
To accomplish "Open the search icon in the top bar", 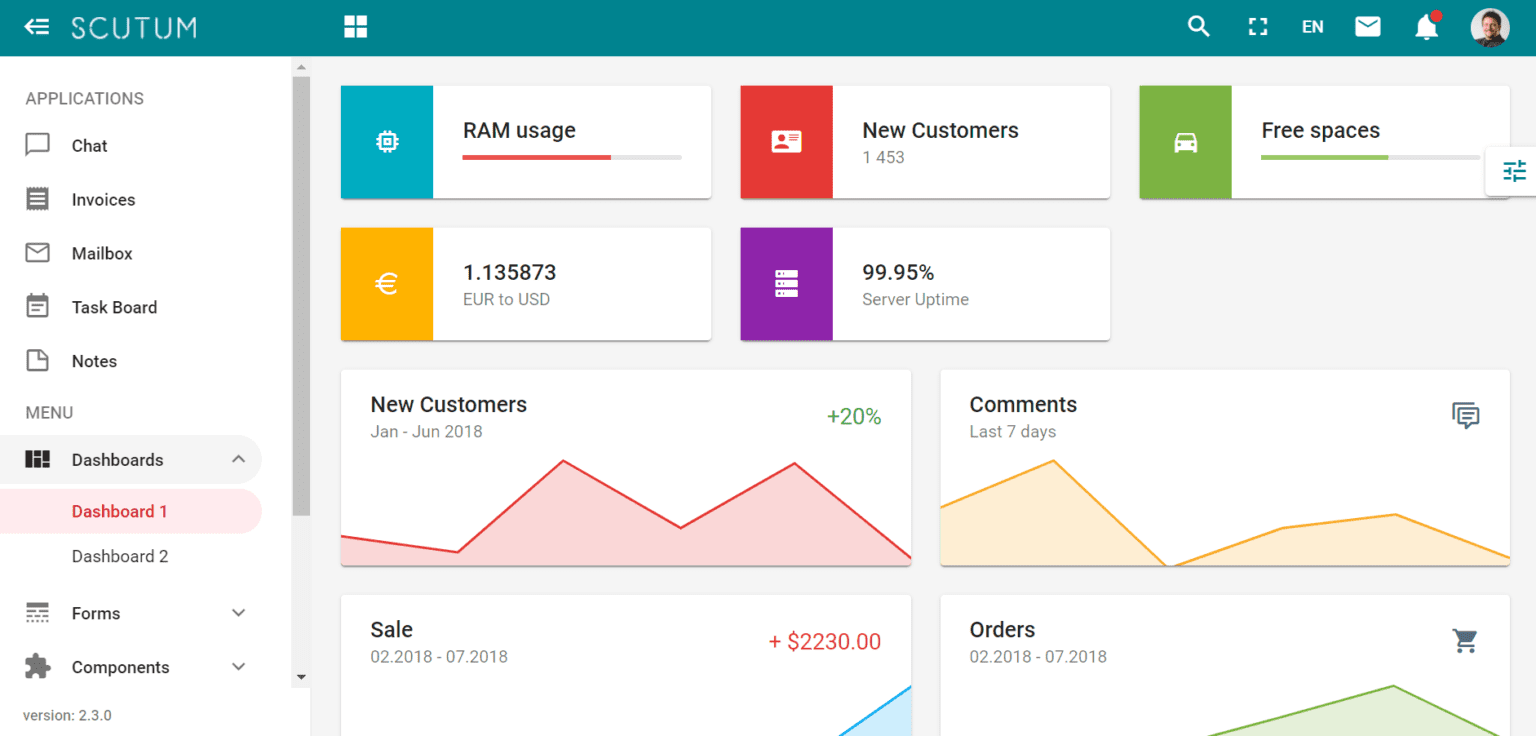I will tap(1198, 27).
